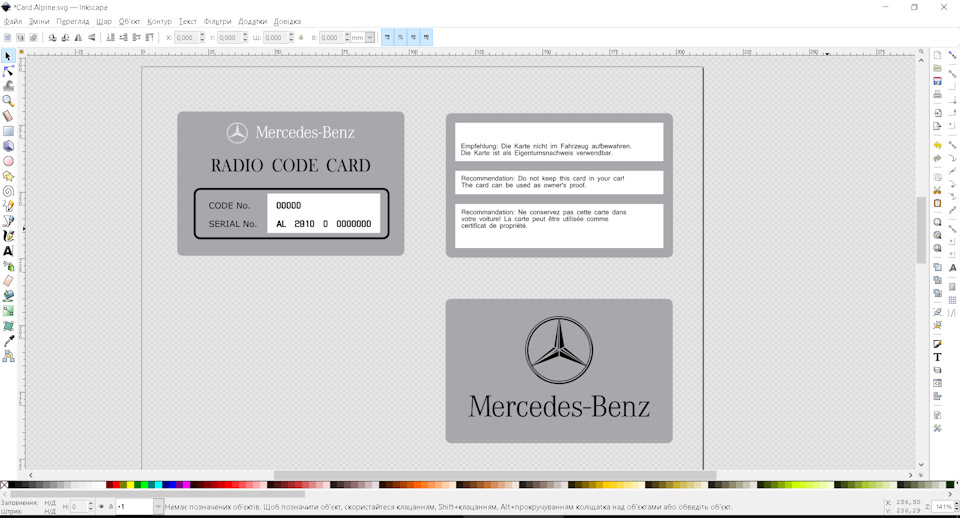Select the Text tool in toolbox
Image resolution: width=960 pixels, height=518 pixels.
[8, 251]
